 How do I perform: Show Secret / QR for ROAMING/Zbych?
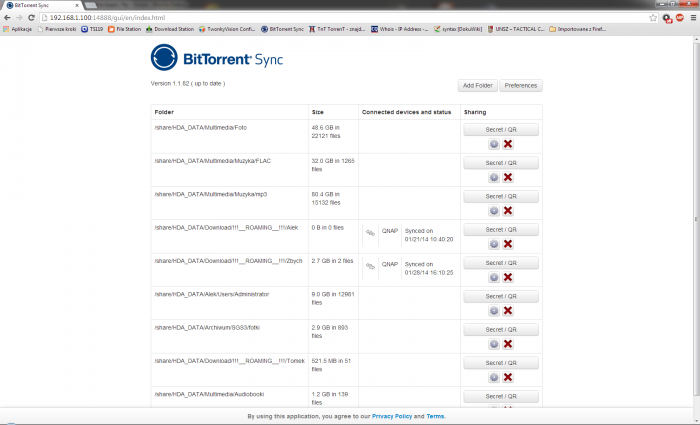coord(501,263)
